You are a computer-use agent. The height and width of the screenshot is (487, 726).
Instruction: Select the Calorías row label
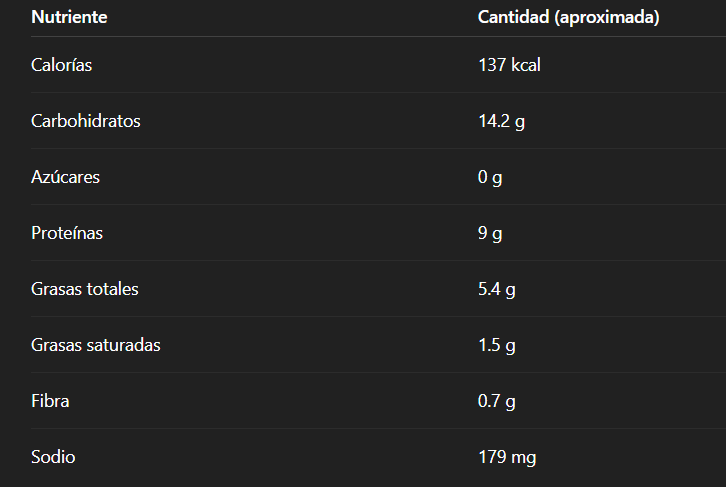coord(62,65)
